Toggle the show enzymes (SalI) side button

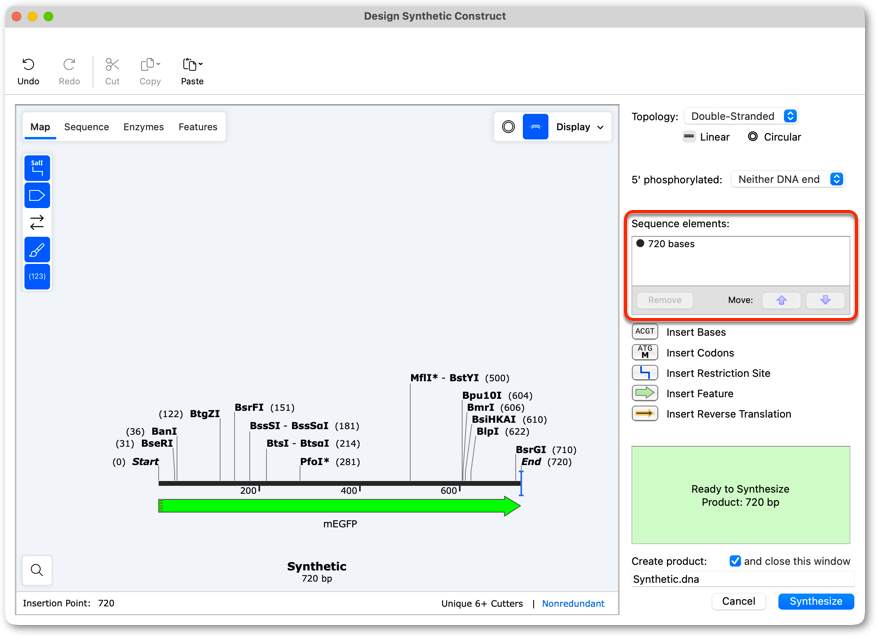[37, 168]
